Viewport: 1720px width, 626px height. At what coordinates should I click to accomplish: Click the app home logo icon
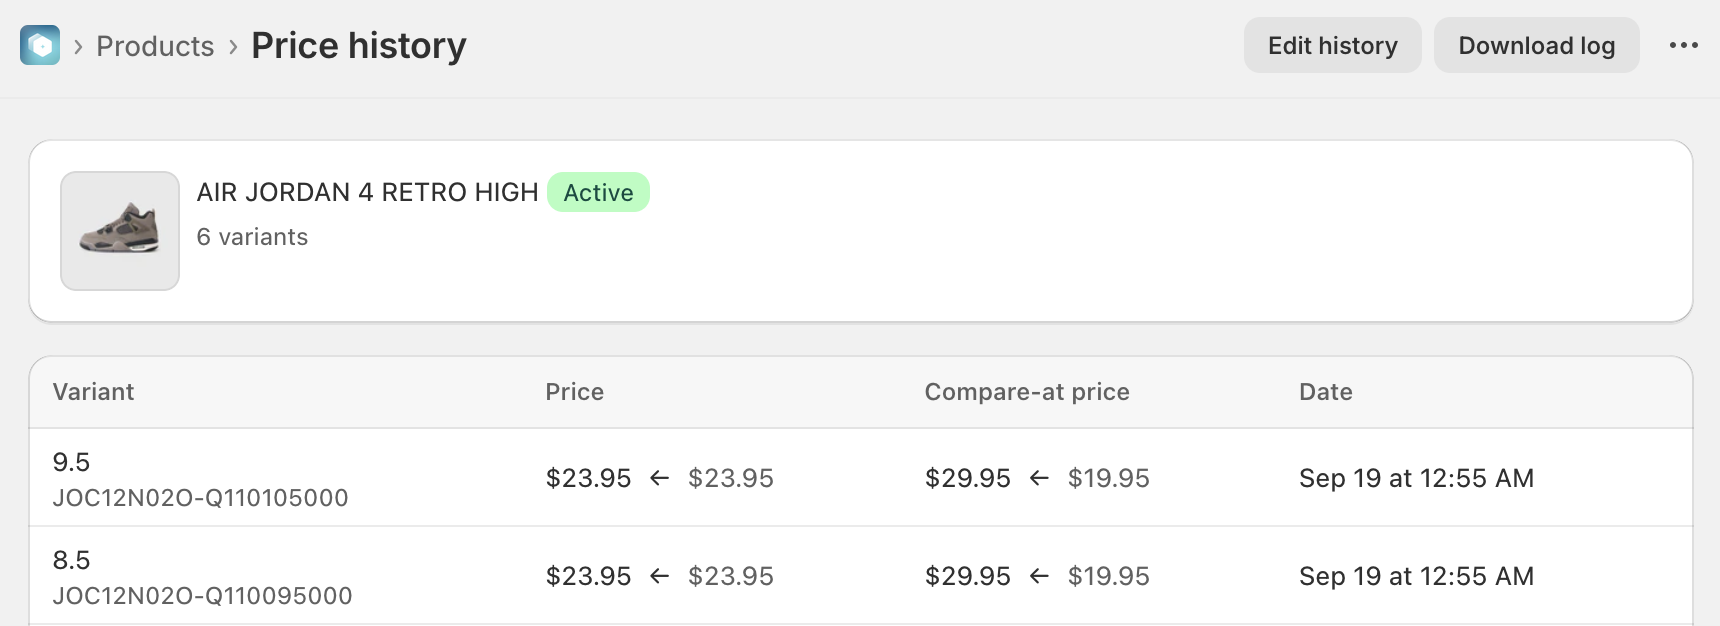pos(40,46)
